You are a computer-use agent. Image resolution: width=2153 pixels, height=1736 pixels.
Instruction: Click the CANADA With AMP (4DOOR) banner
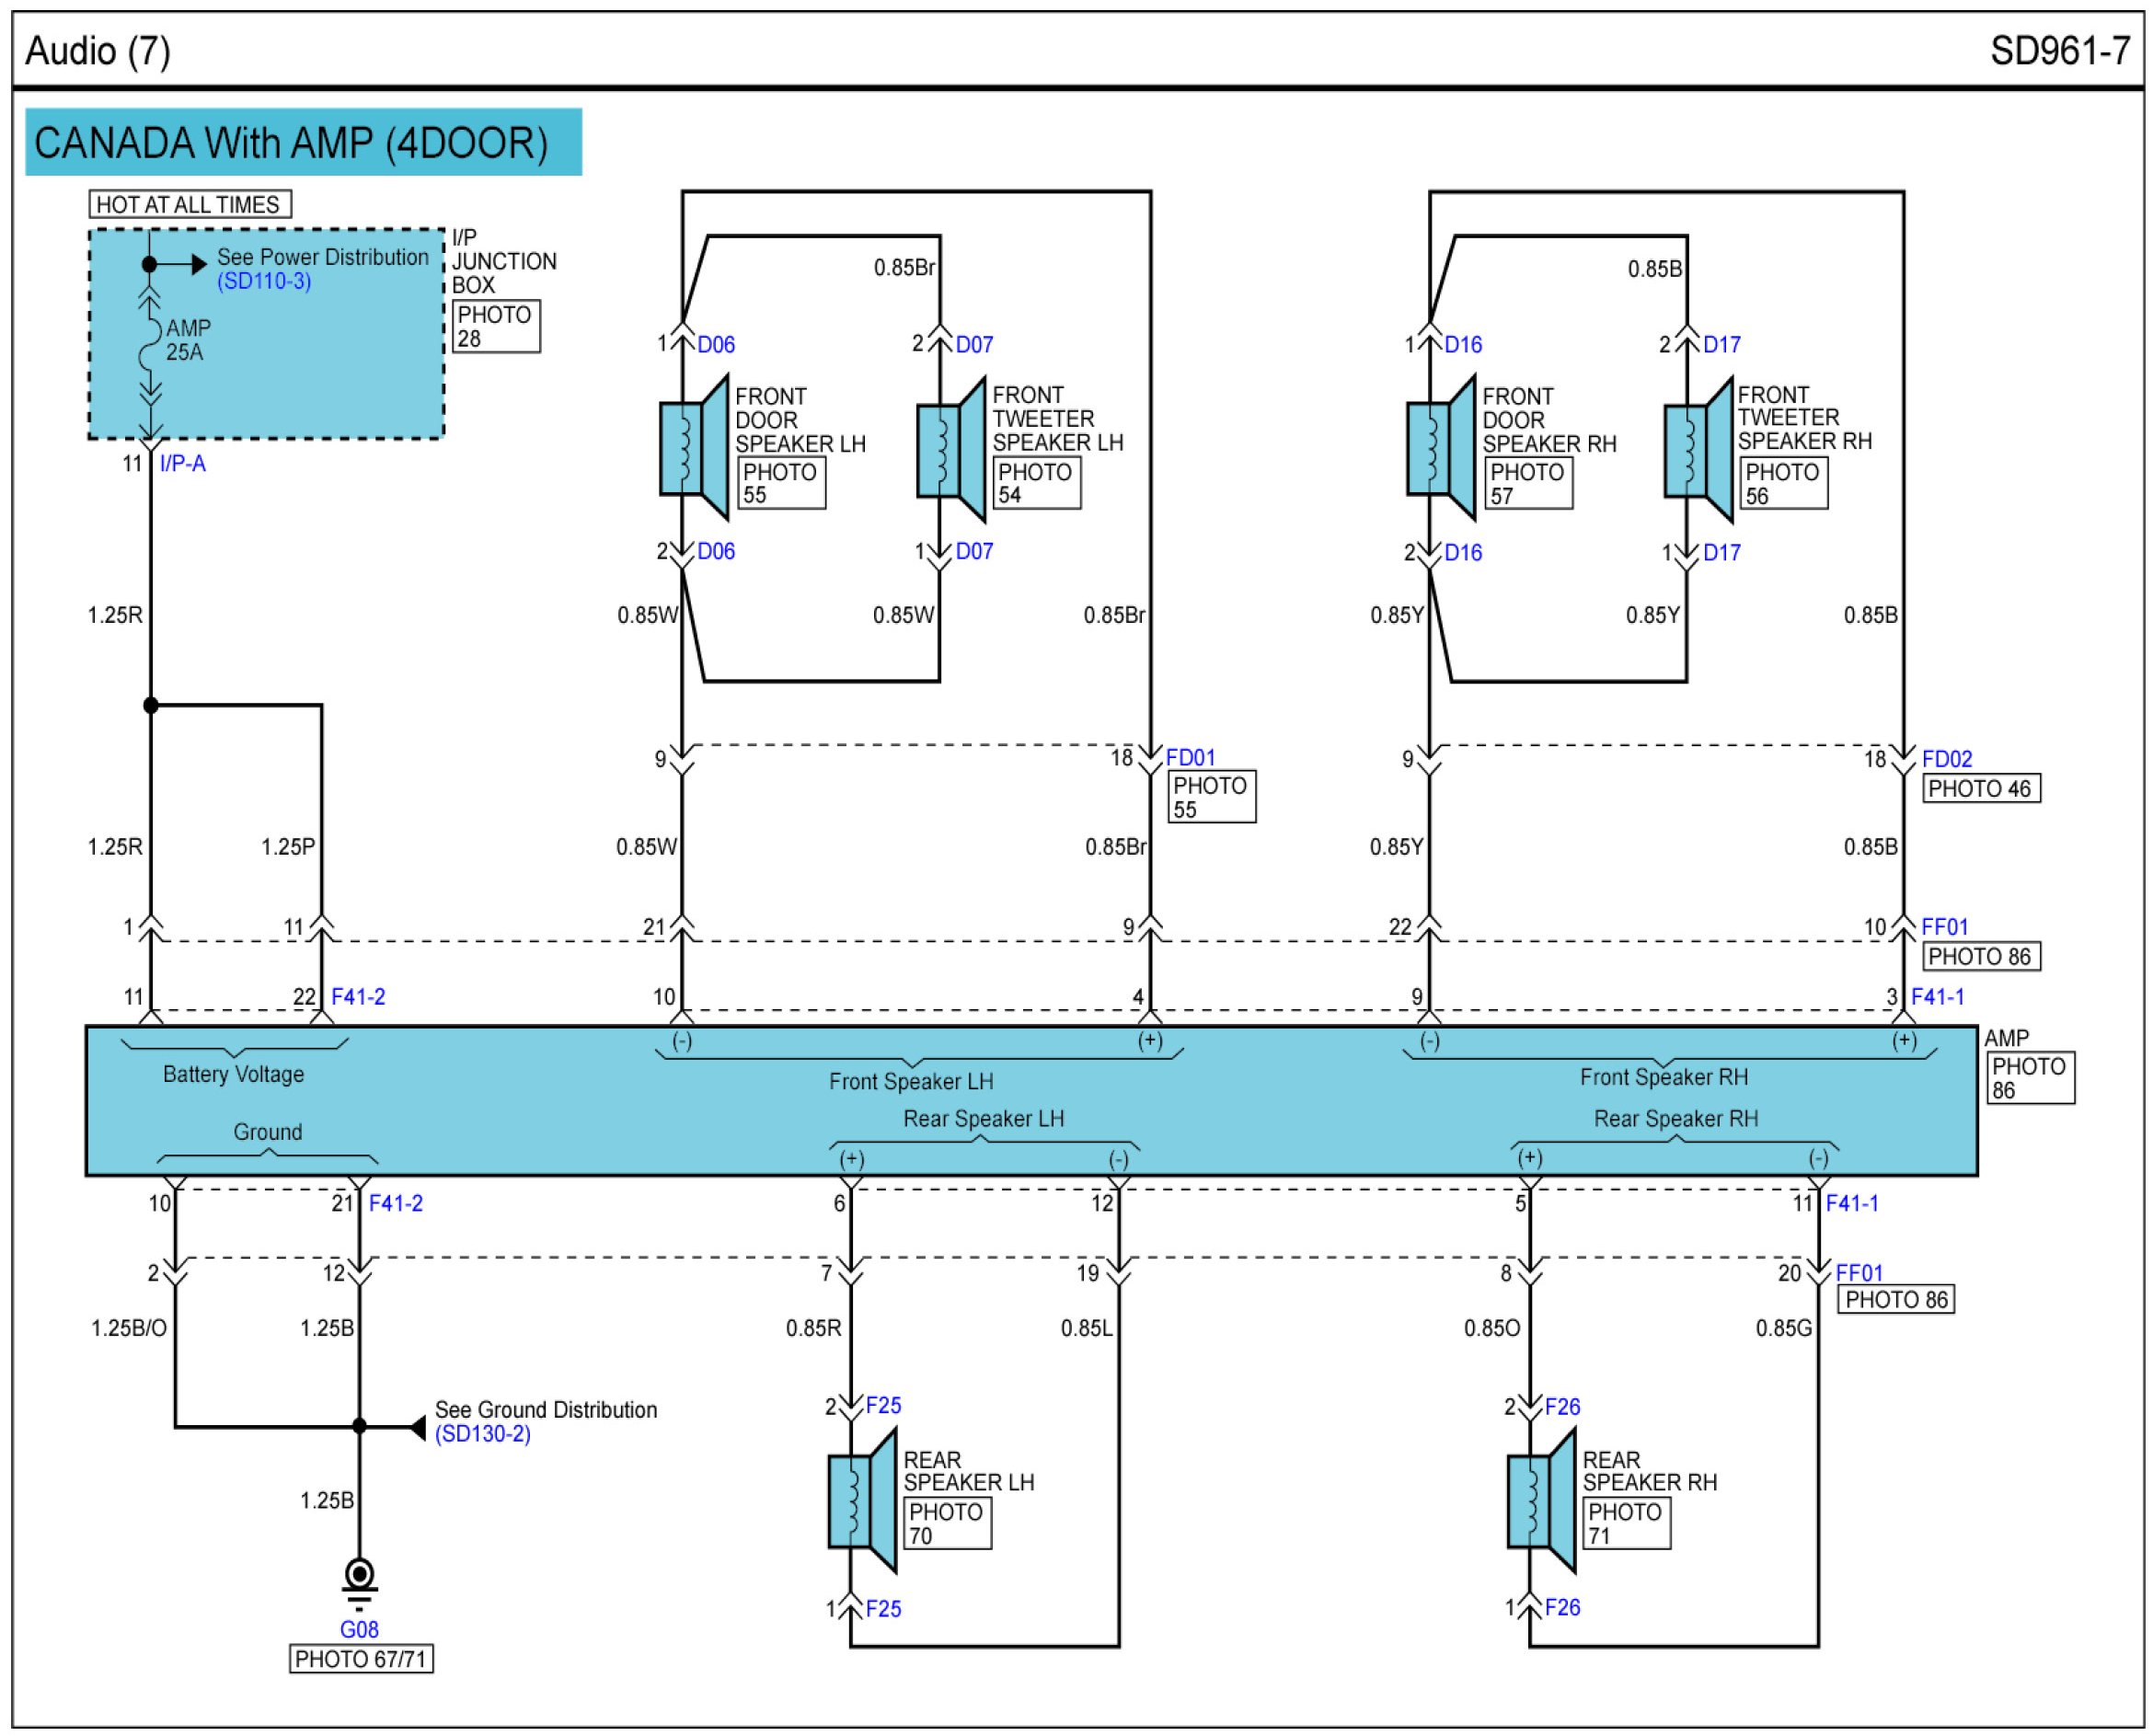(x=303, y=143)
